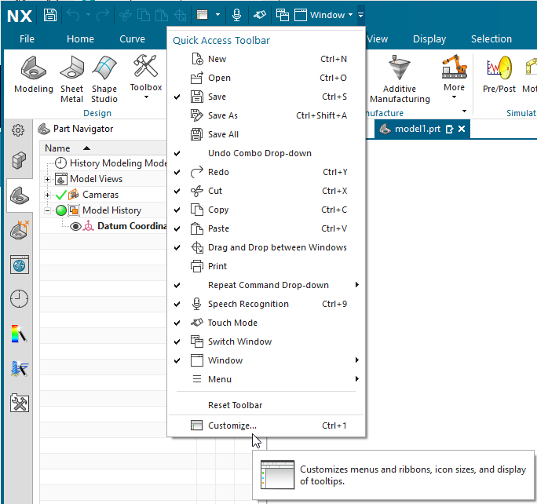Choose Print from the toolbar menu
This screenshot has height=504, width=538.
point(266,266)
